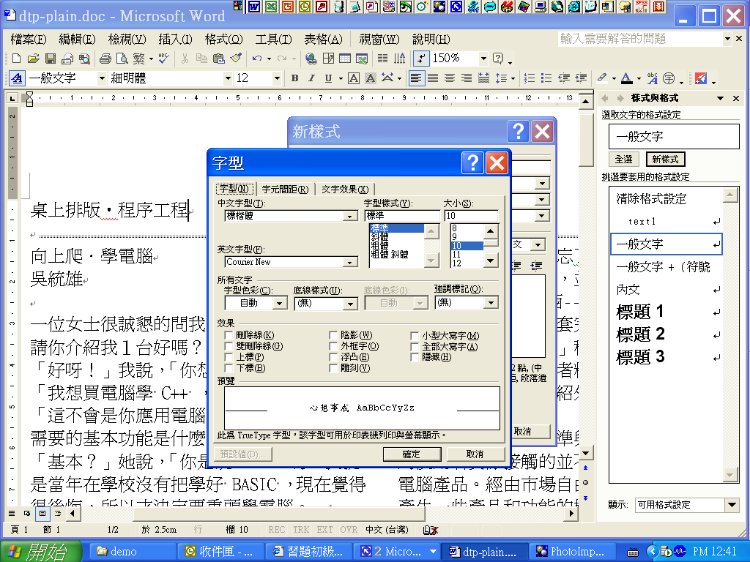750x562 pixels.
Task: Open the 表格(A) Table menu
Action: pyautogui.click(x=323, y=39)
